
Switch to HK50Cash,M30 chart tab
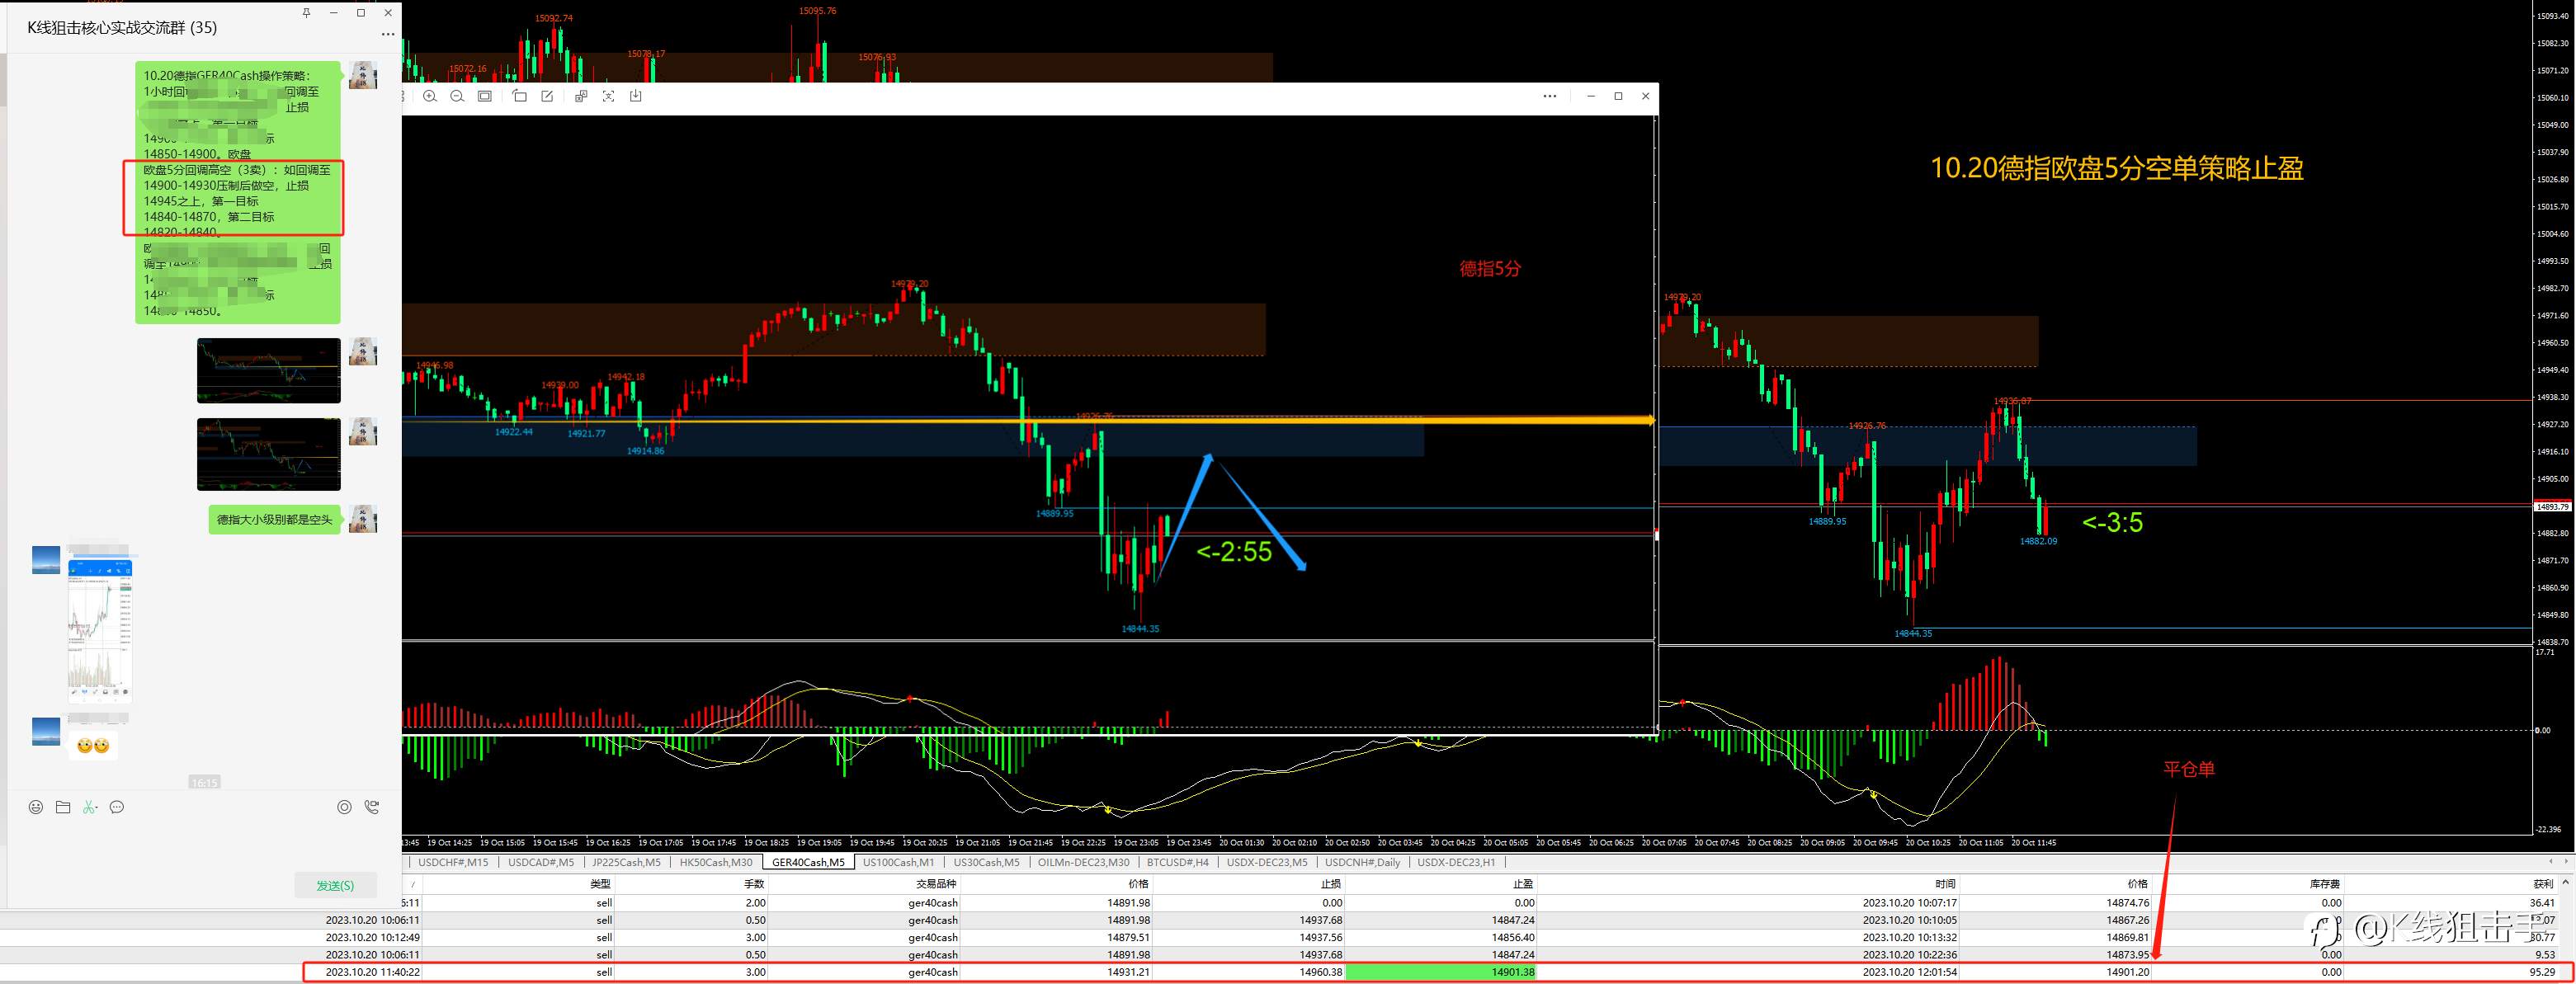(x=716, y=862)
